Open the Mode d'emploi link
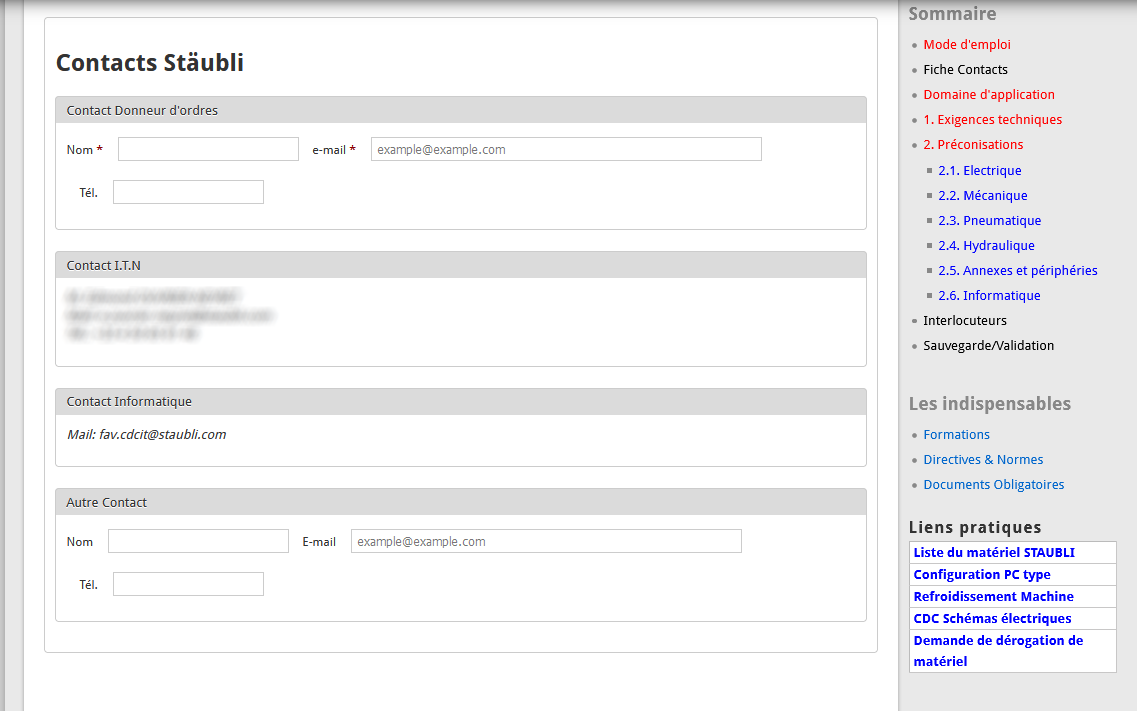 967,45
